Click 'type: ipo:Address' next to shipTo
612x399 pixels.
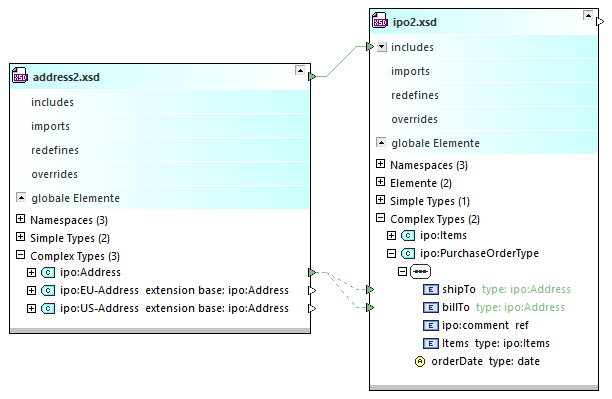[526, 289]
